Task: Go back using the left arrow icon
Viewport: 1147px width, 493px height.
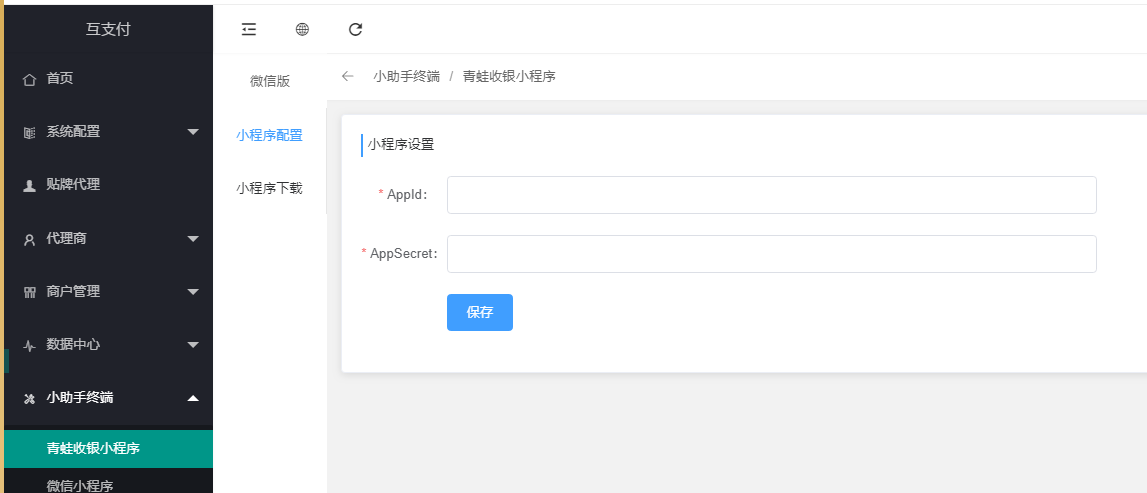Action: [347, 76]
